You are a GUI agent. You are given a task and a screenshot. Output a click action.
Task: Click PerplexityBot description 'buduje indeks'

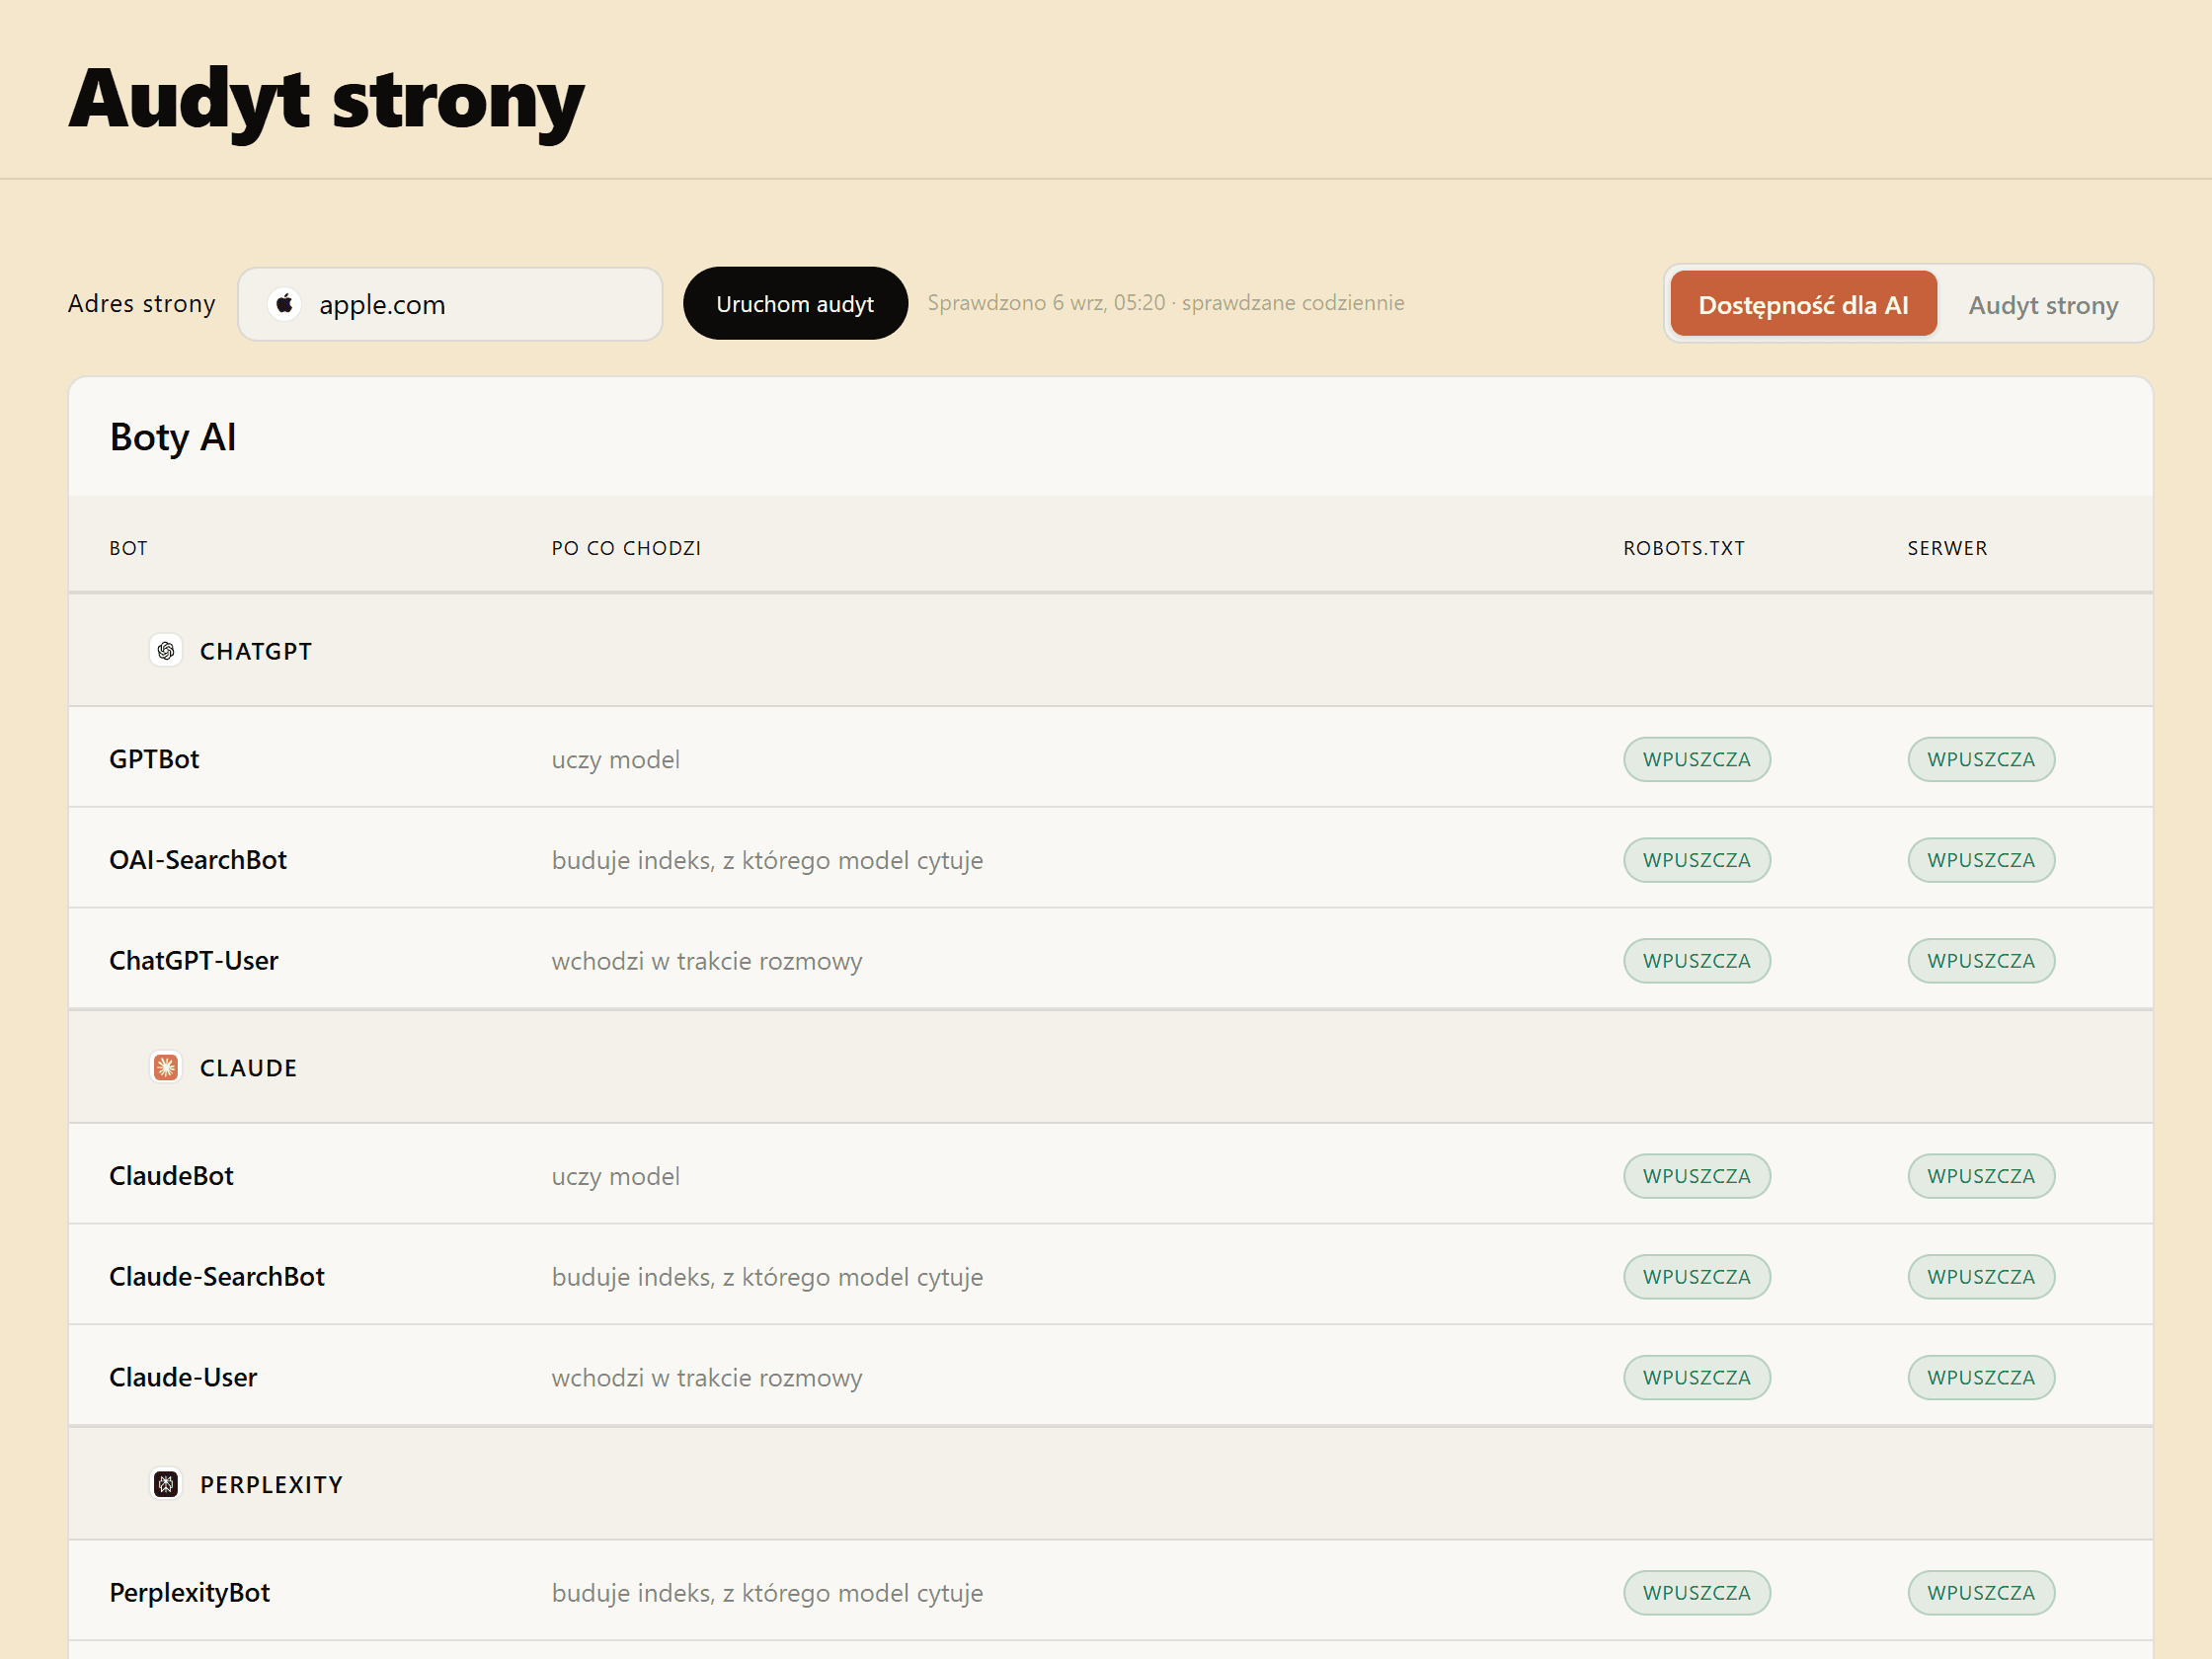767,1594
